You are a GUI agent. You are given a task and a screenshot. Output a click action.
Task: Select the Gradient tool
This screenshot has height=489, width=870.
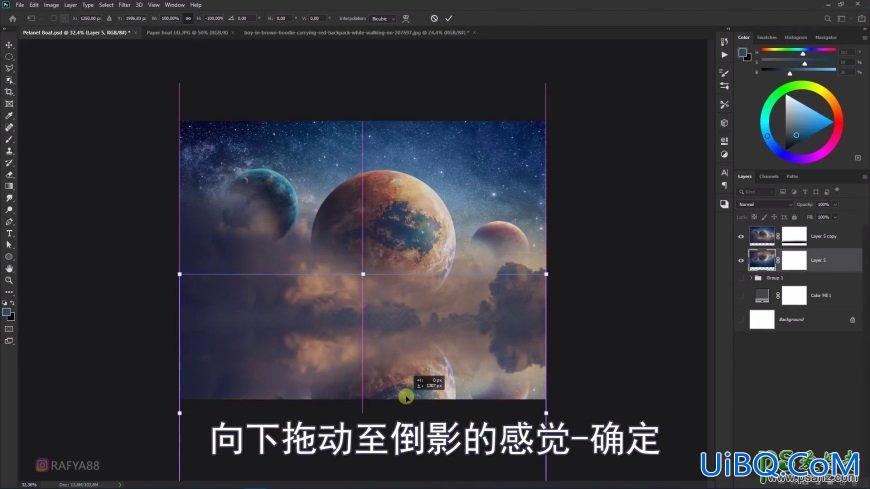coord(9,186)
